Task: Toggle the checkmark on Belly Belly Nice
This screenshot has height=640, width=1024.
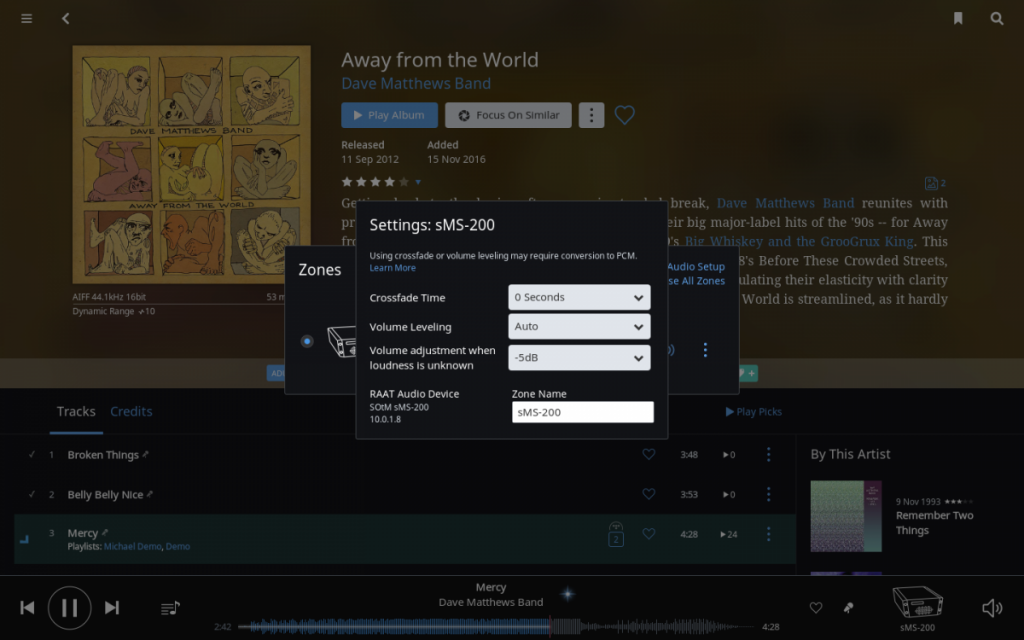Action: tap(31, 494)
